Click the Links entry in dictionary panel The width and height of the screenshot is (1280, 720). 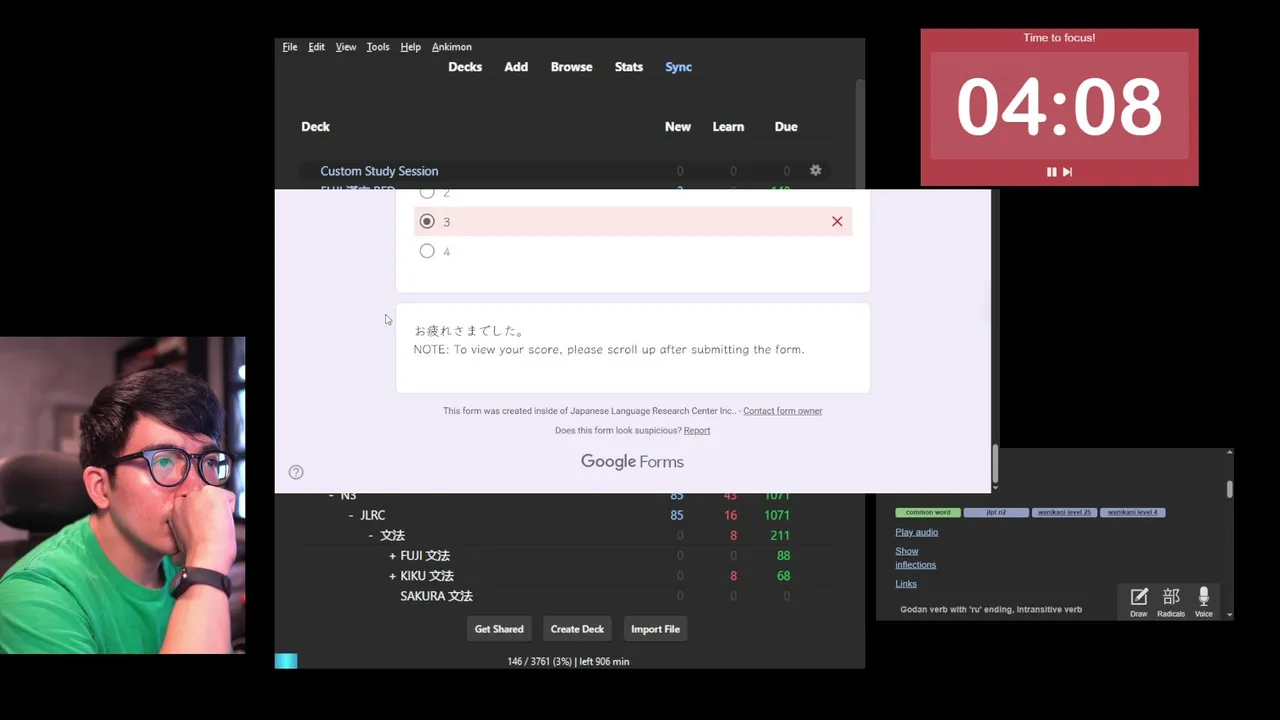pos(906,584)
